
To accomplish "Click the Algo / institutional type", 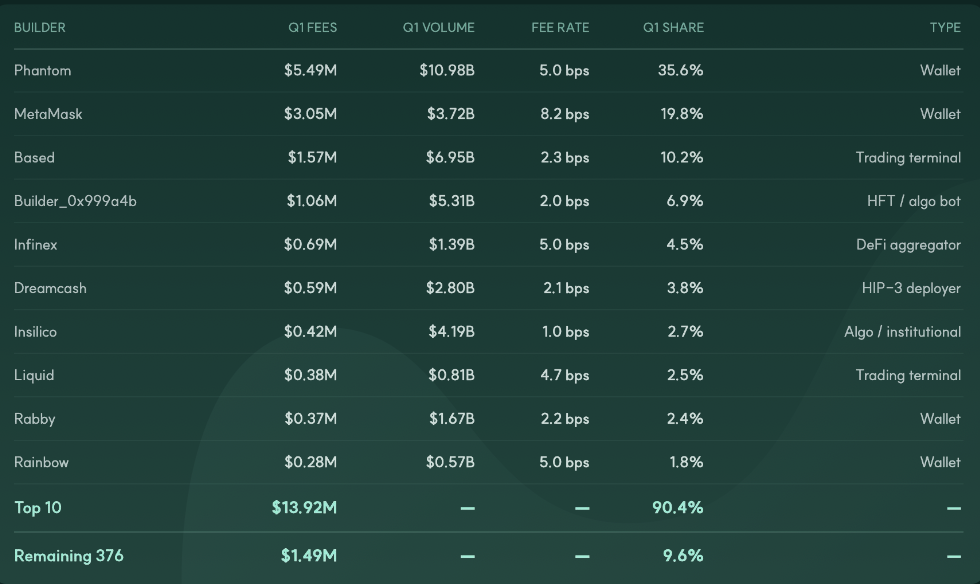I will (x=902, y=331).
